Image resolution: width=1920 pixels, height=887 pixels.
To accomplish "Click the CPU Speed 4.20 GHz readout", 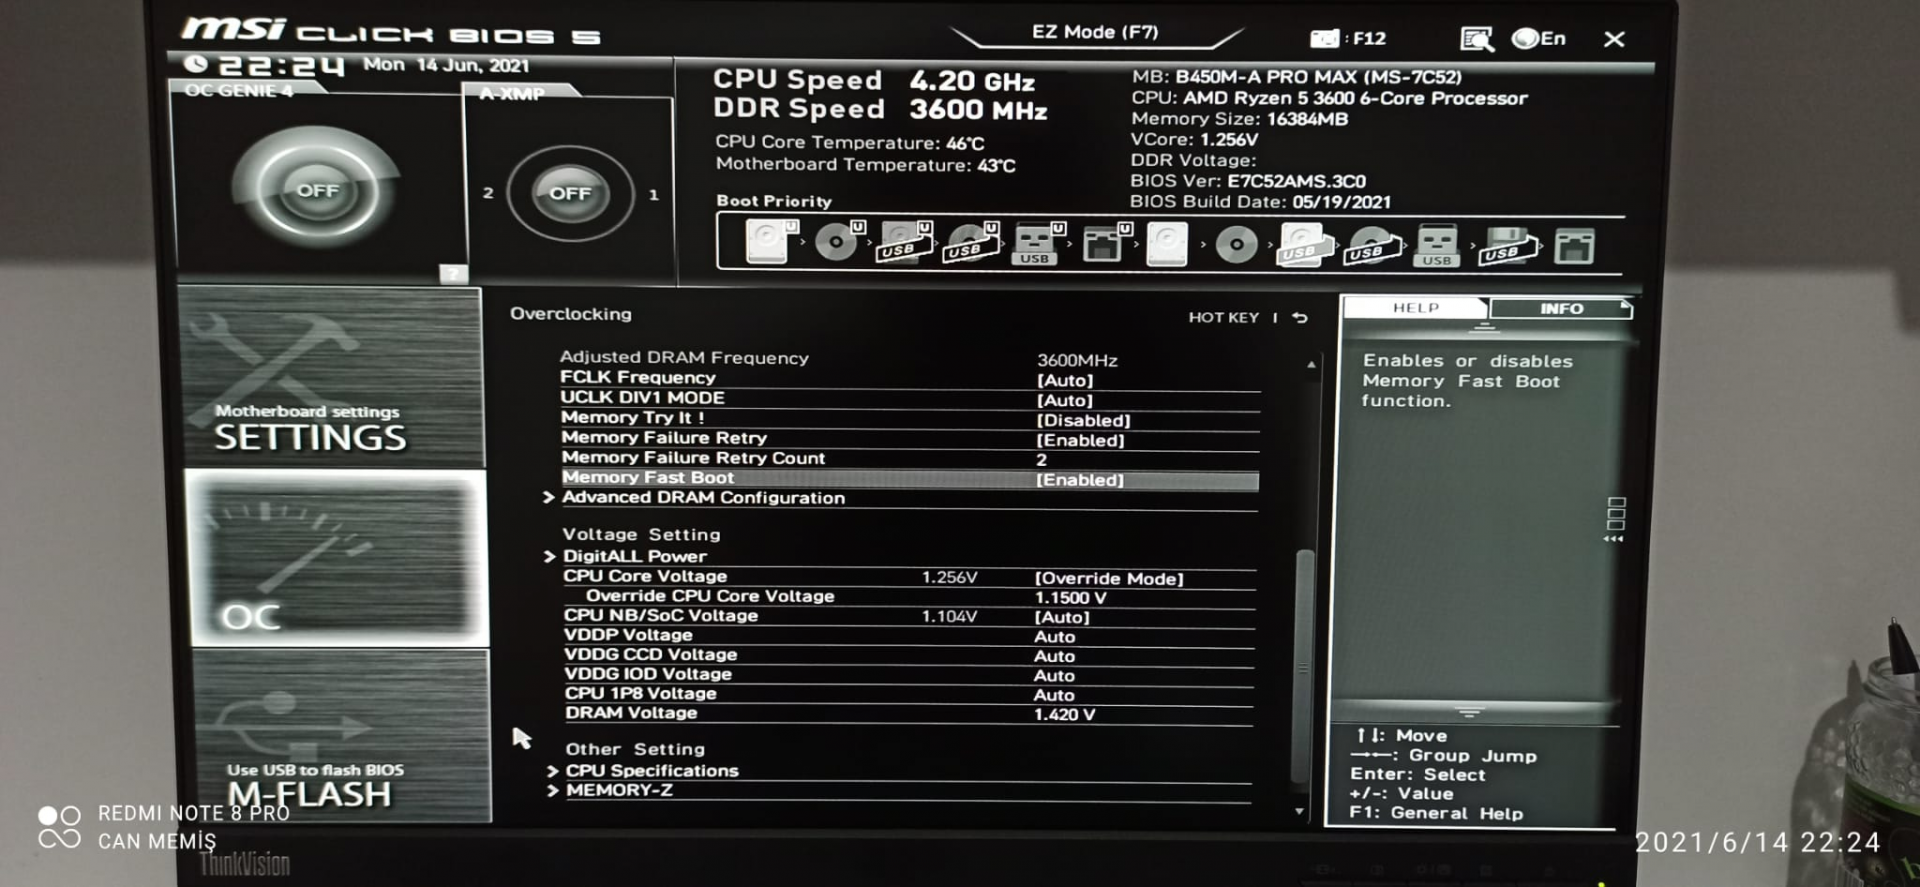I will click(874, 80).
